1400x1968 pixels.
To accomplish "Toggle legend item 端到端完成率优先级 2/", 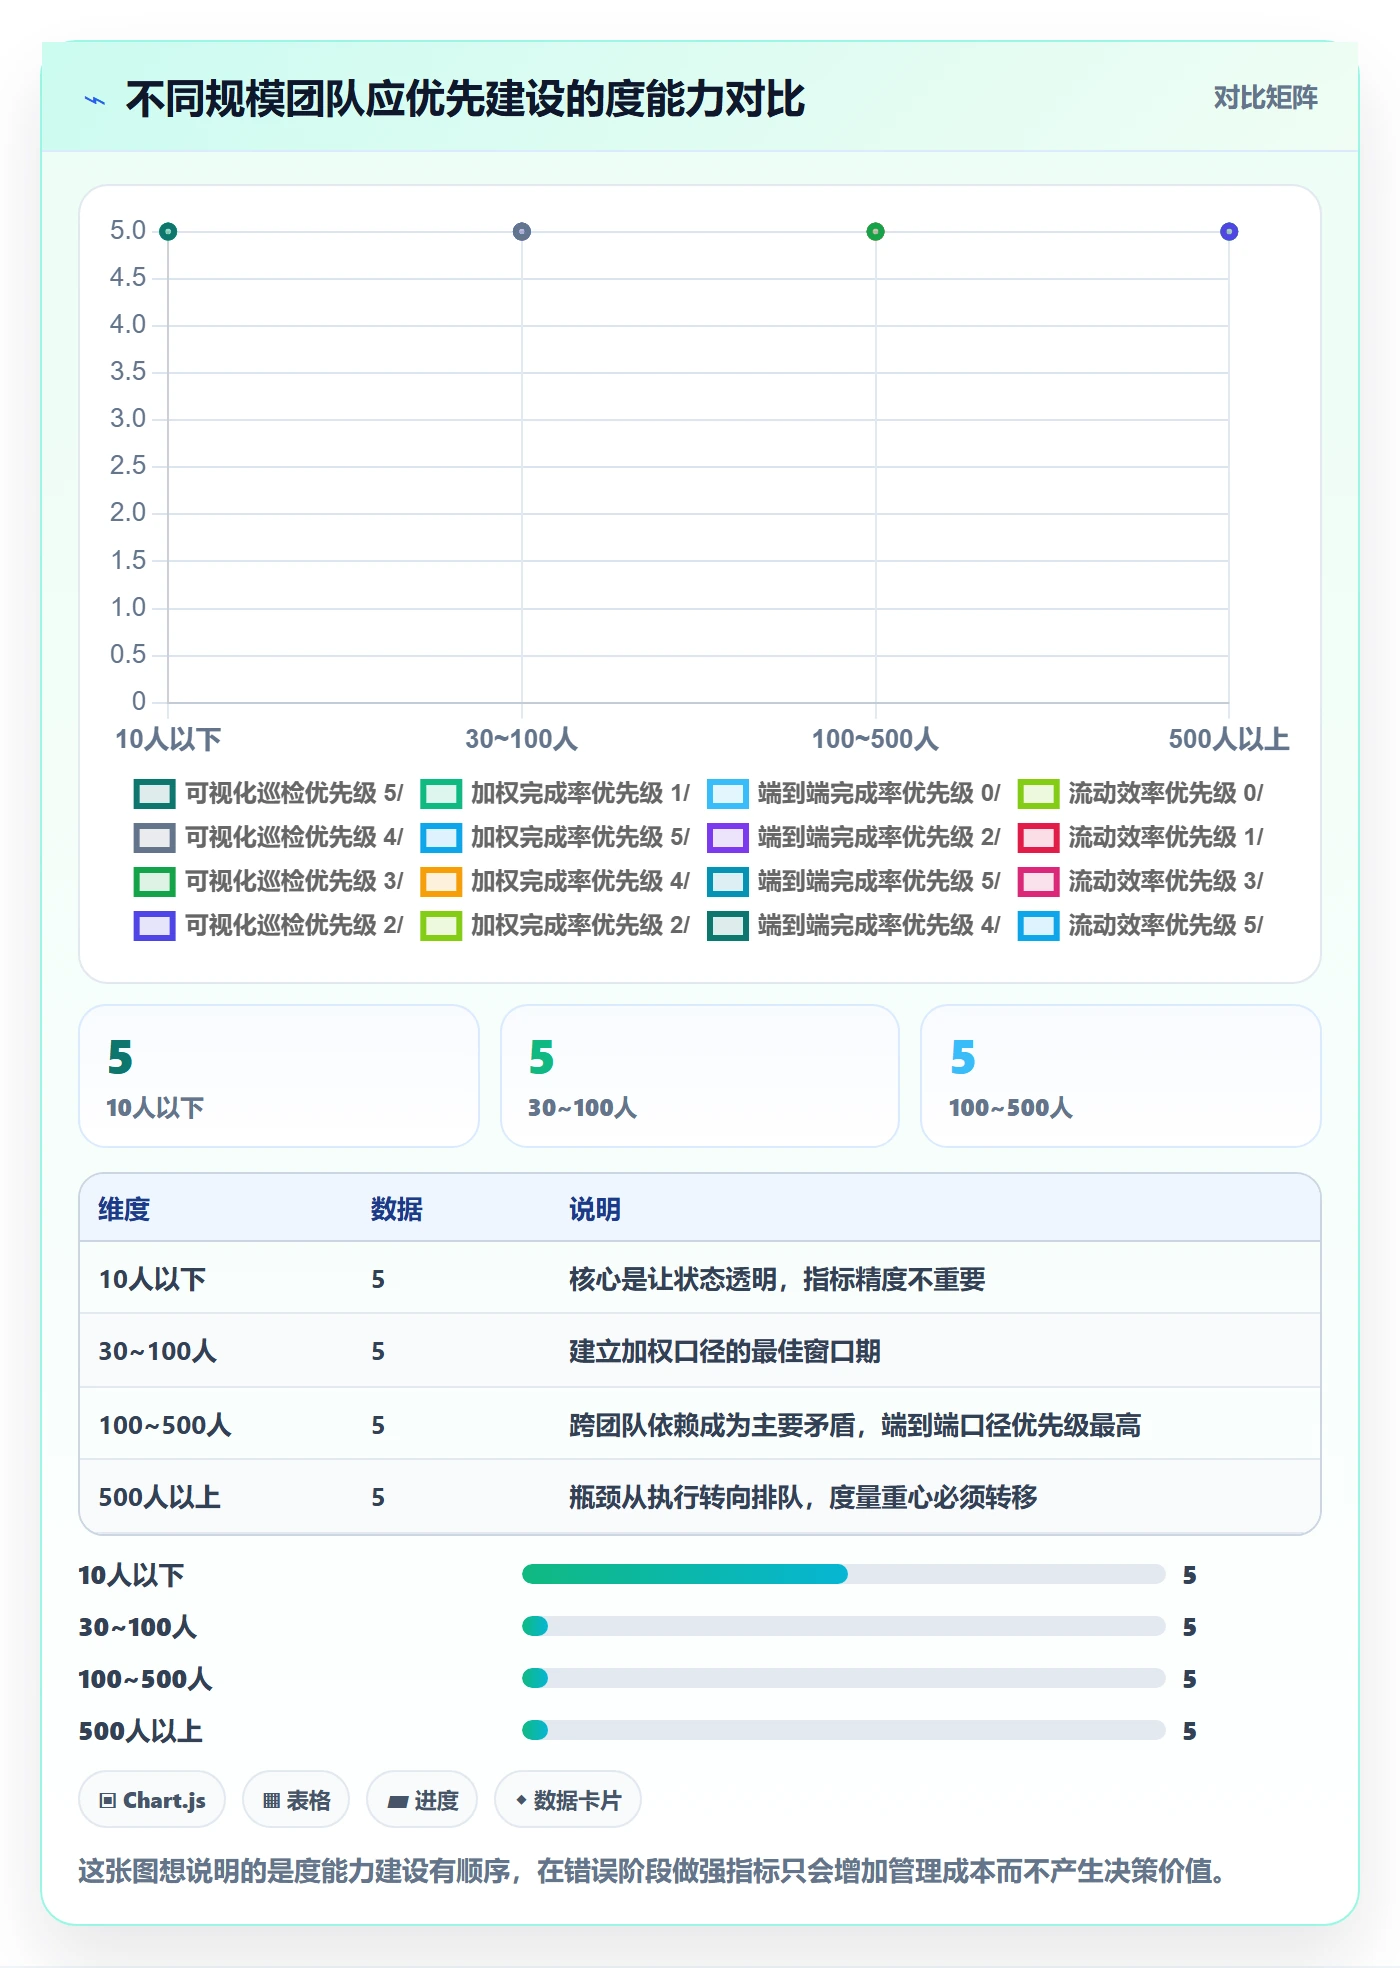I will tap(854, 837).
